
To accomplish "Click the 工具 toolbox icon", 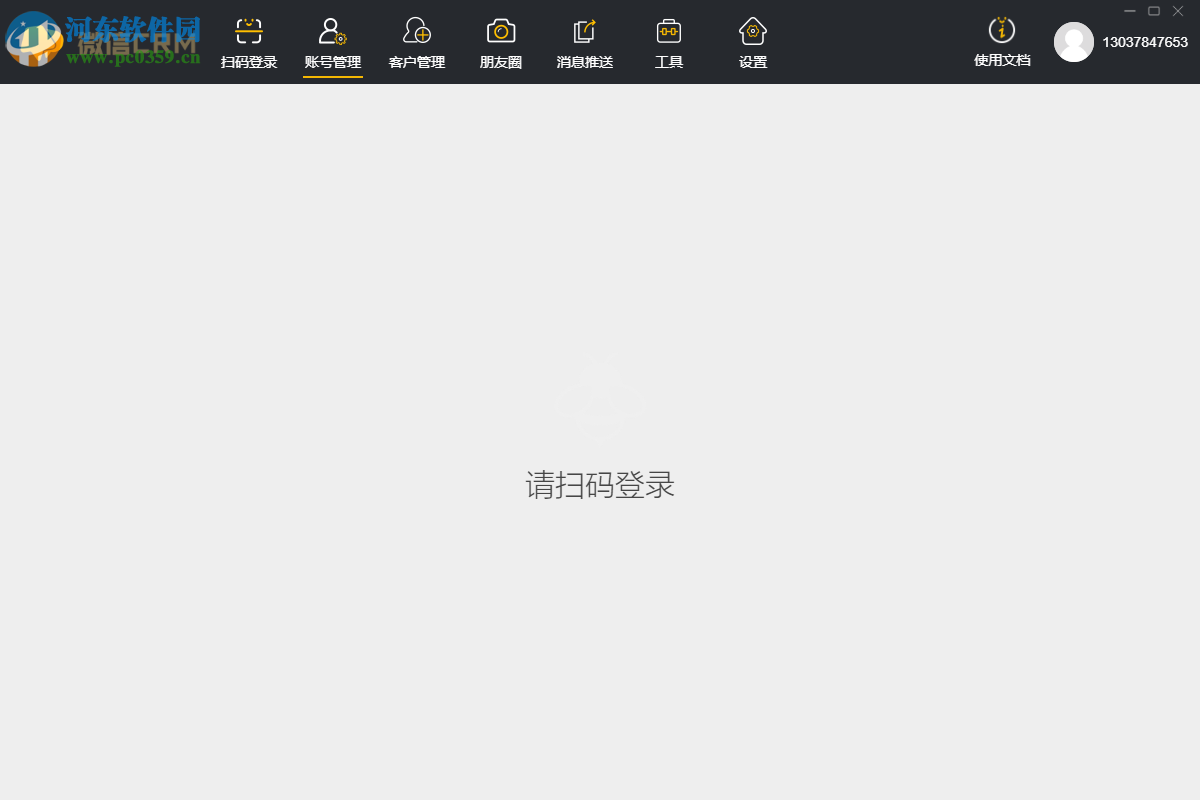I will 668,30.
